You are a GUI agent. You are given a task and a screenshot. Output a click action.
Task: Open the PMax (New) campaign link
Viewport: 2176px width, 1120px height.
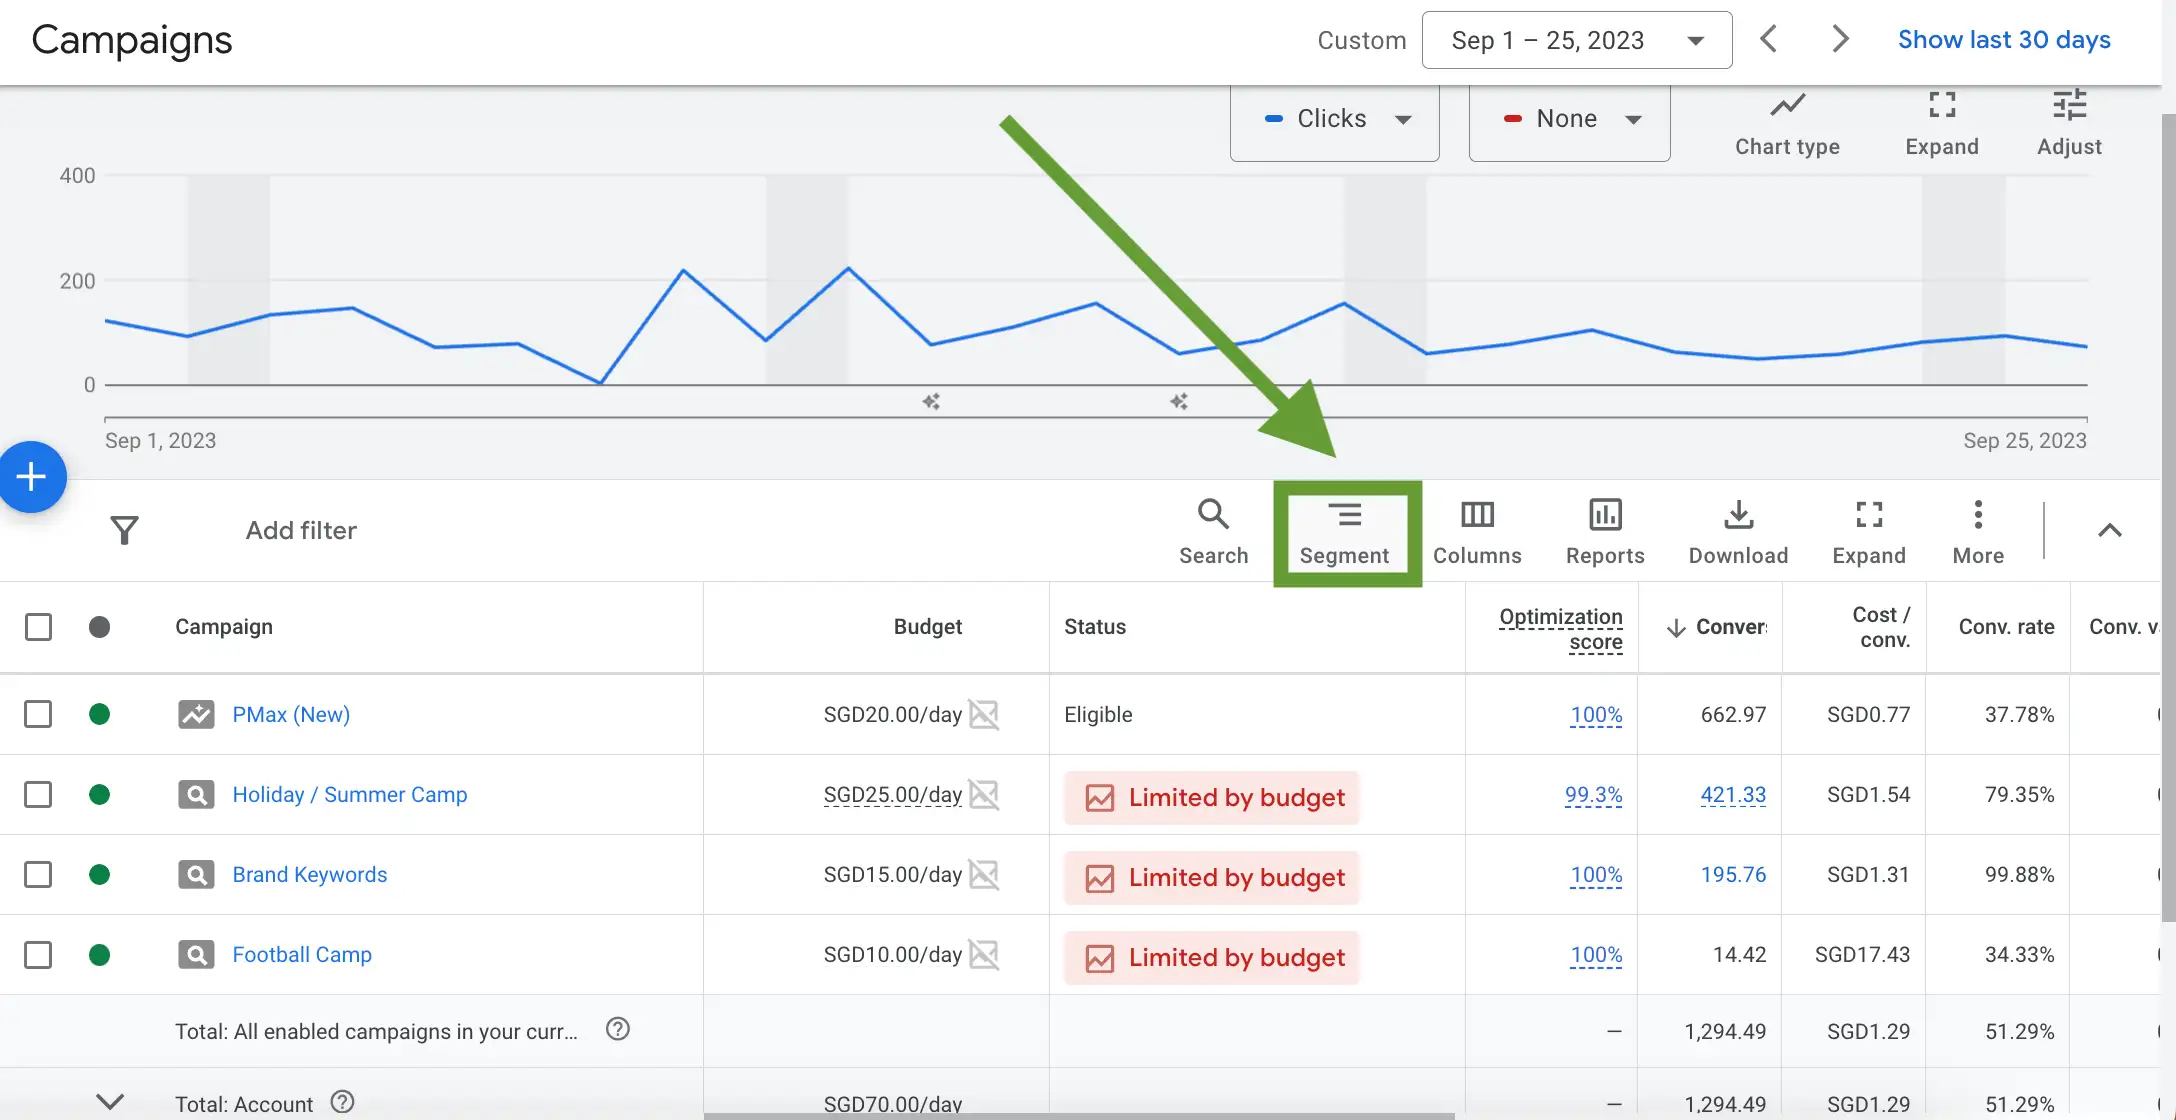(291, 714)
